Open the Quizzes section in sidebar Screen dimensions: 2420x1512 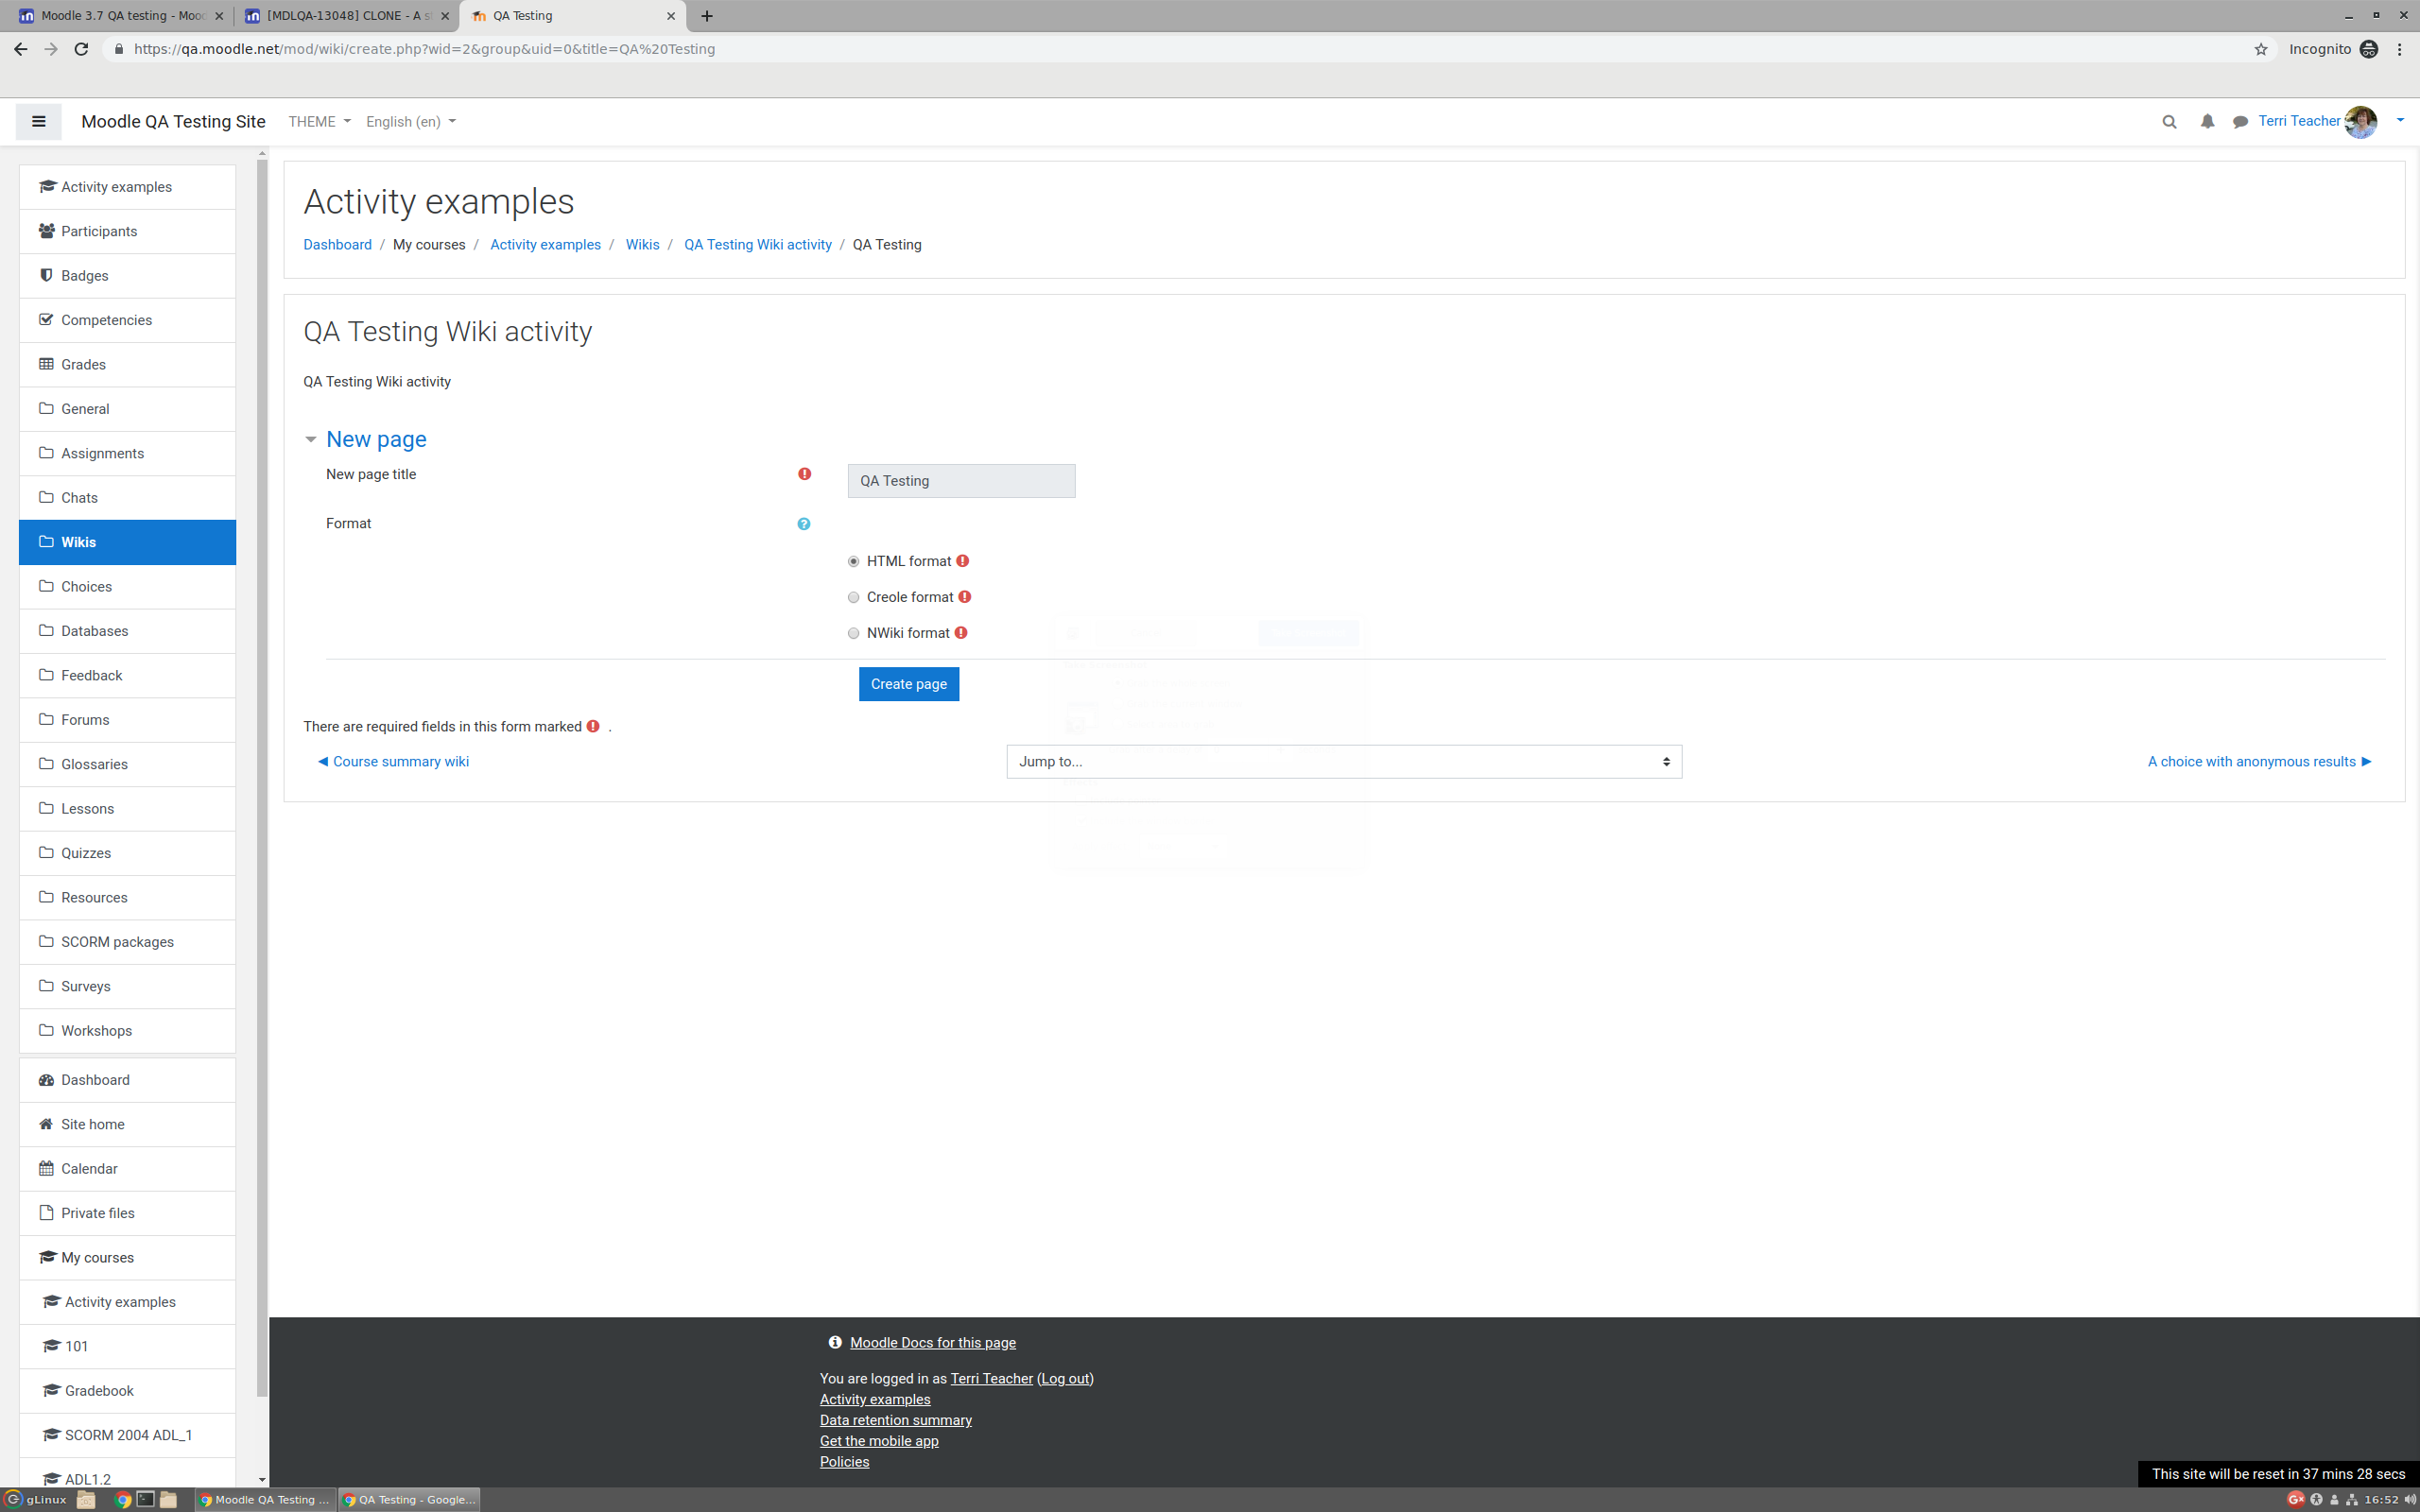click(x=127, y=853)
